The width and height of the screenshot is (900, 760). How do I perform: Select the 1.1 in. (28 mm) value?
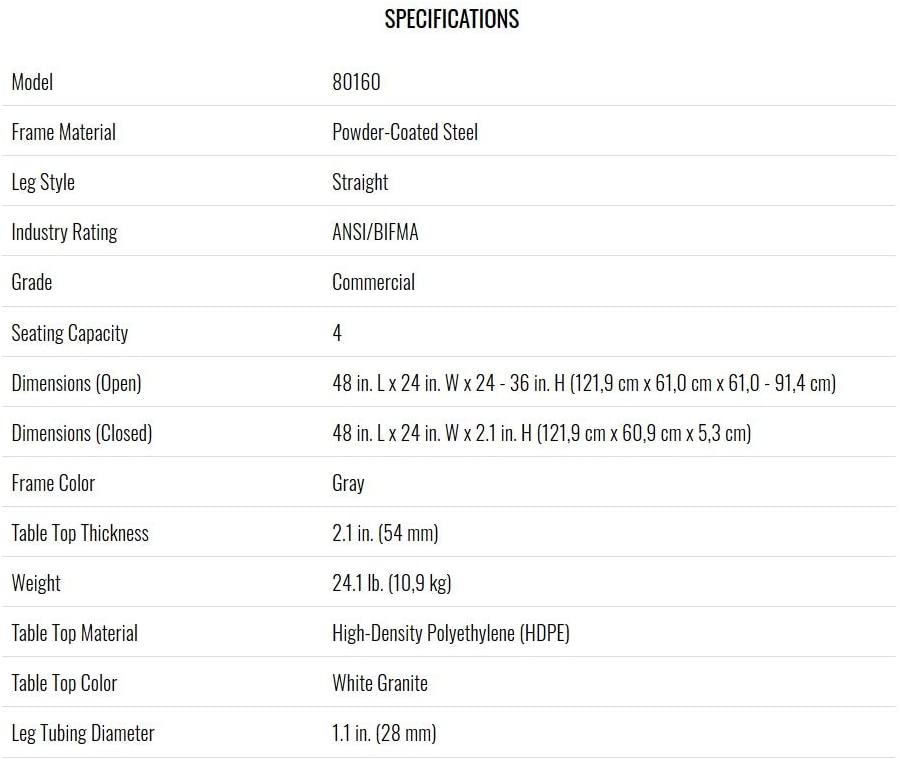point(384,733)
